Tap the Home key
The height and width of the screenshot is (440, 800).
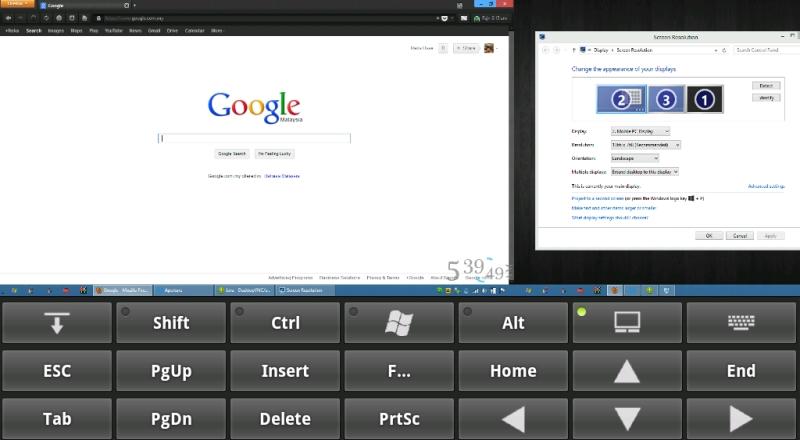pos(513,371)
